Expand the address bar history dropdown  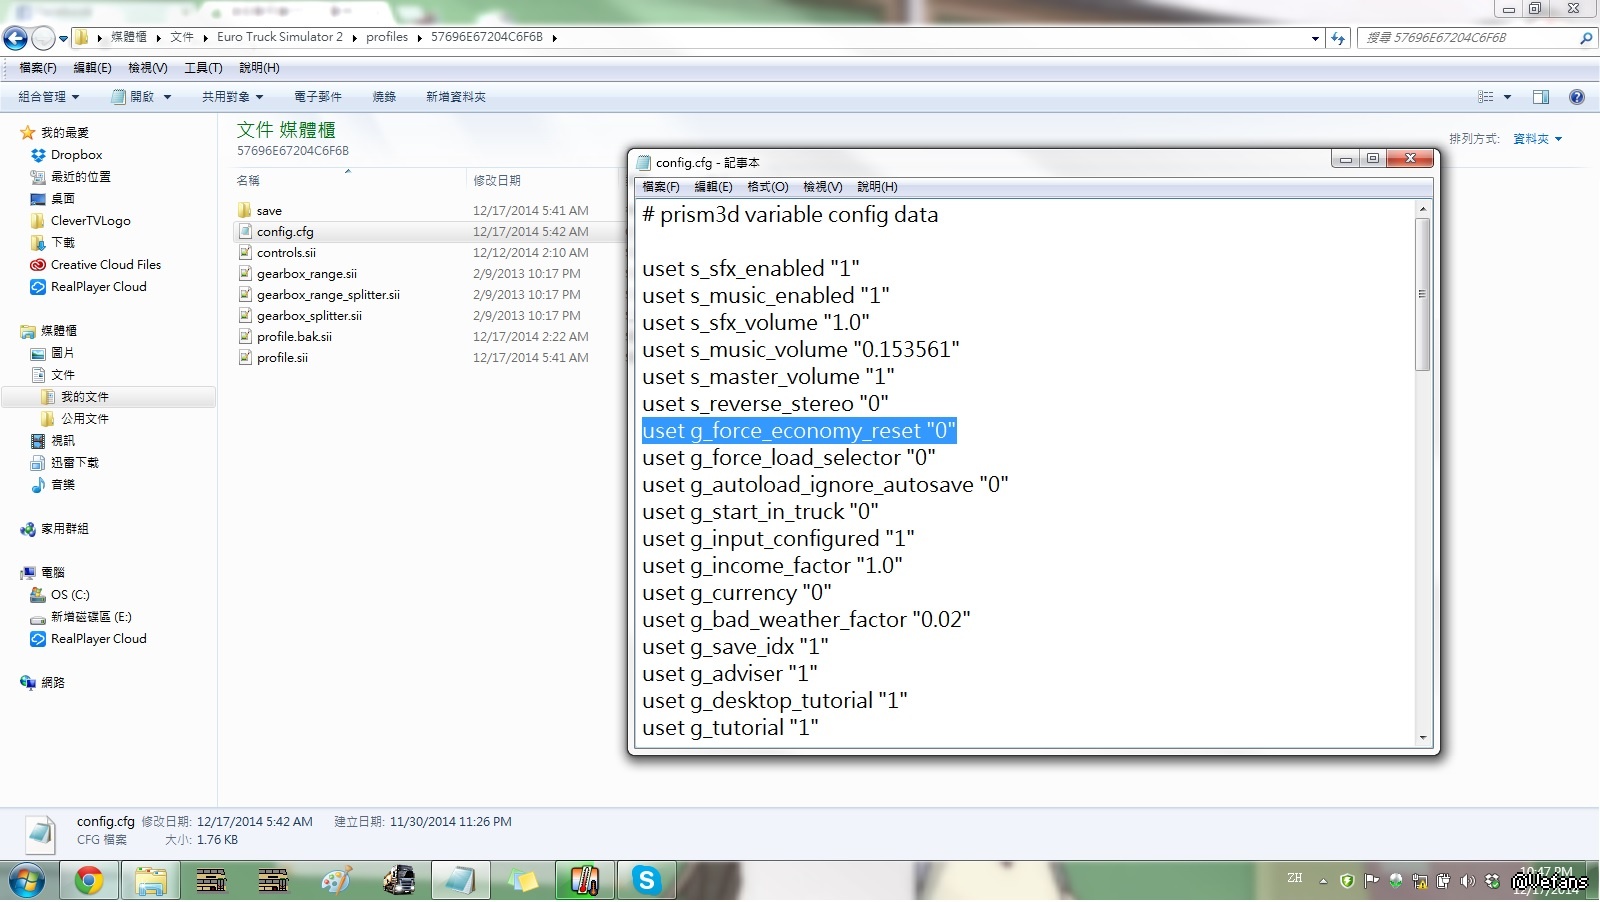click(1315, 38)
